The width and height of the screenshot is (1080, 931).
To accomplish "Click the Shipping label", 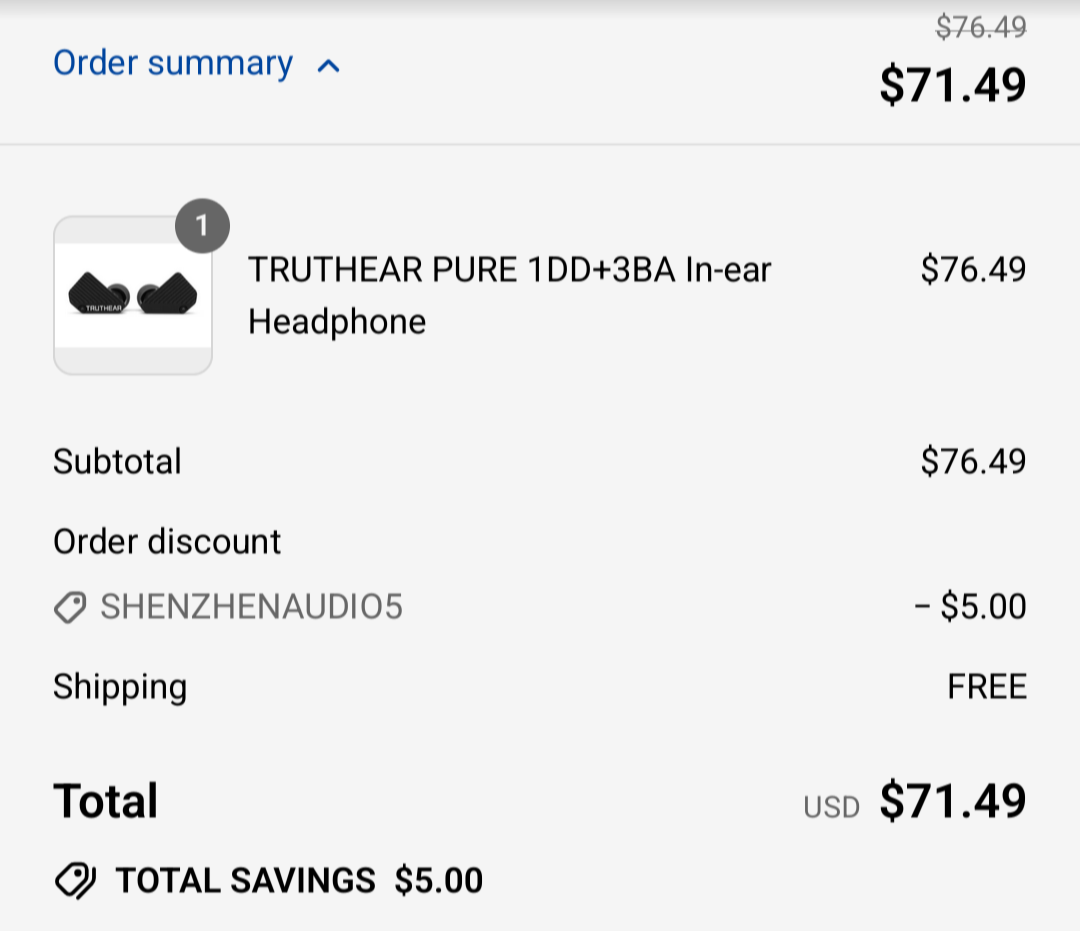I will 120,687.
